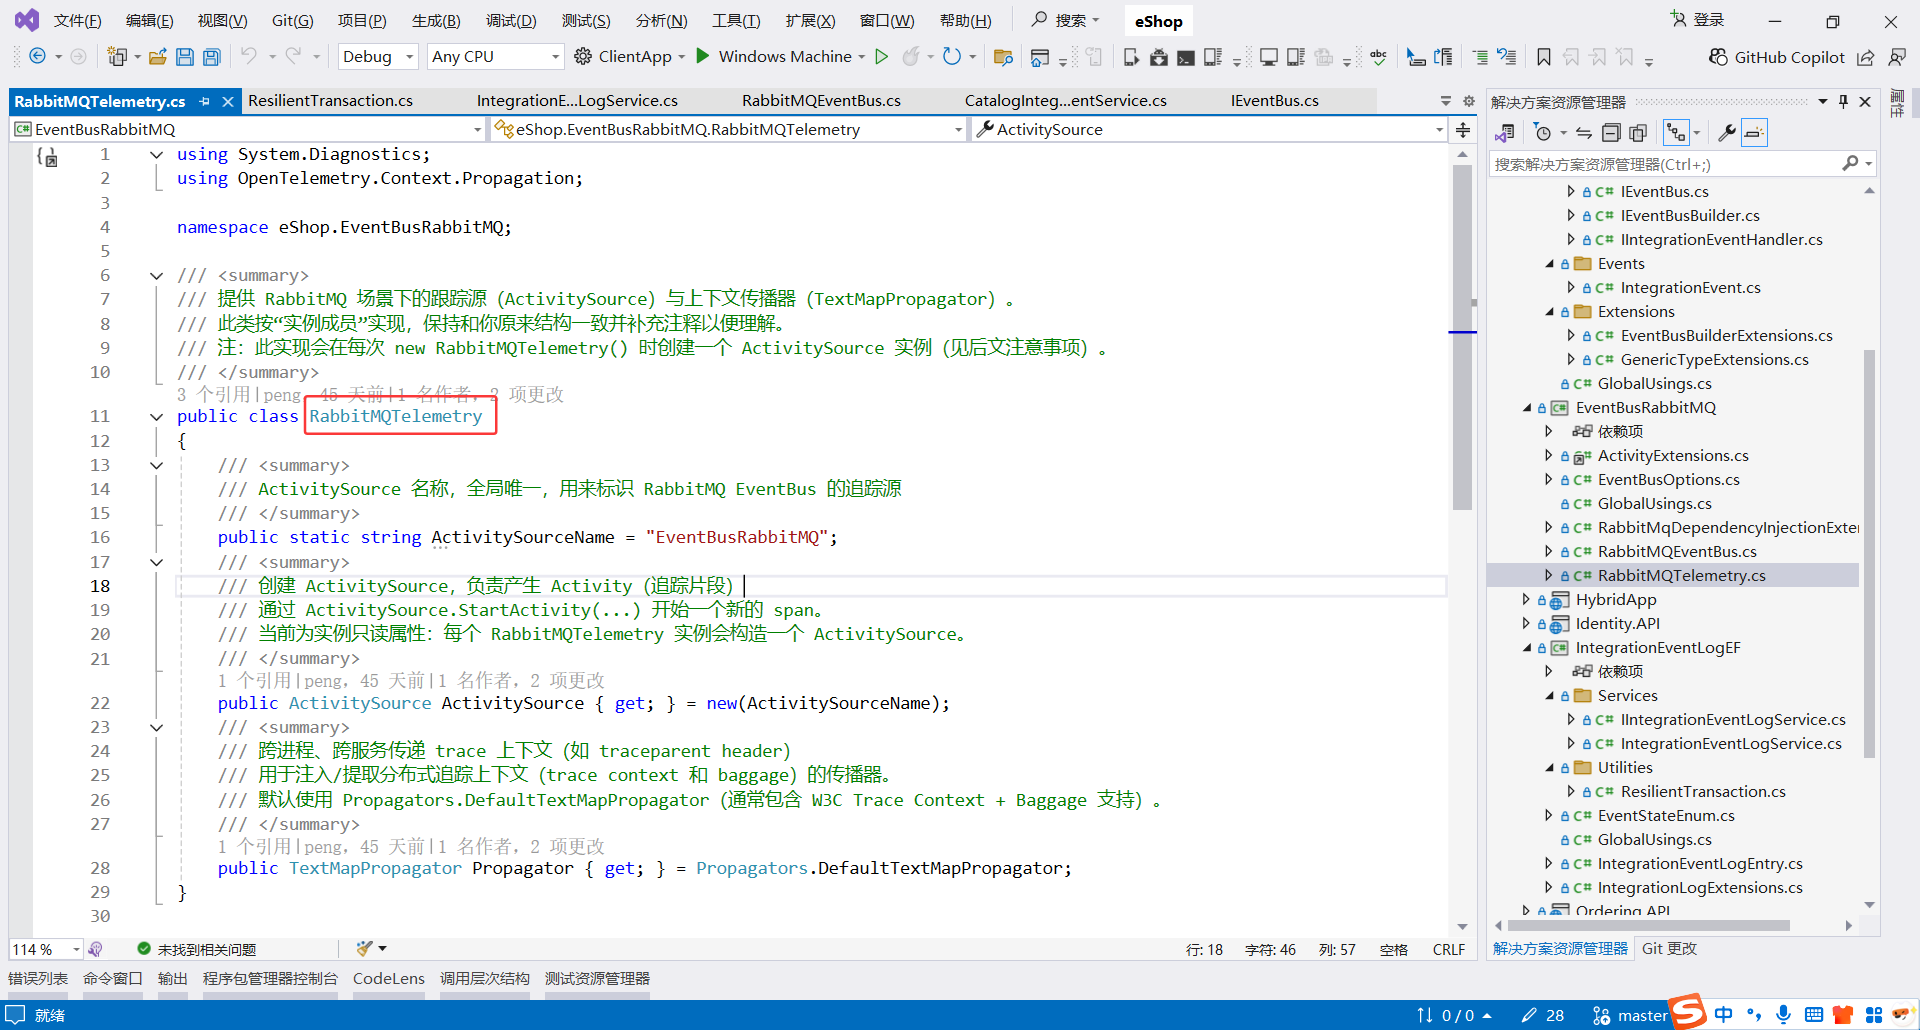Click the search magnifier in Solution Explorer search box
Screen dimensions: 1920x1030
pyautogui.click(x=1851, y=164)
